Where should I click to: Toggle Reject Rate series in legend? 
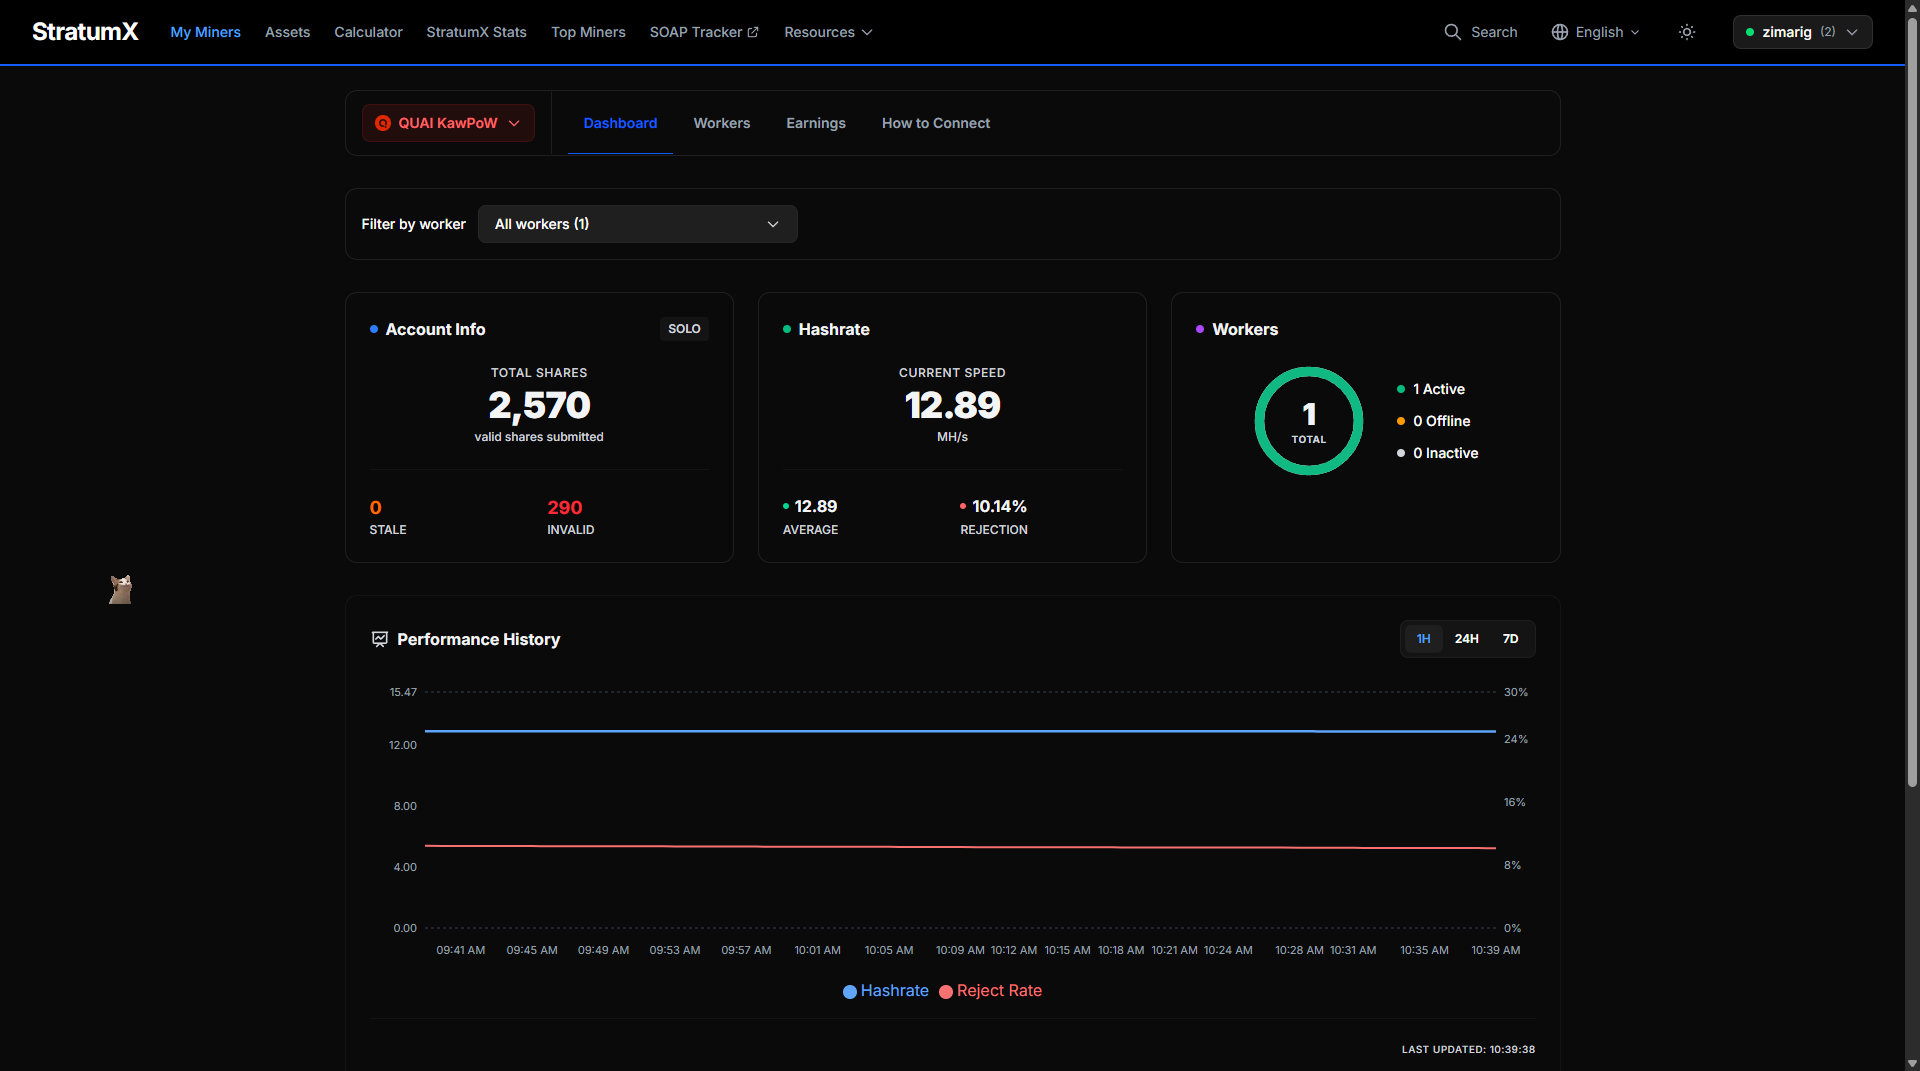tap(990, 991)
